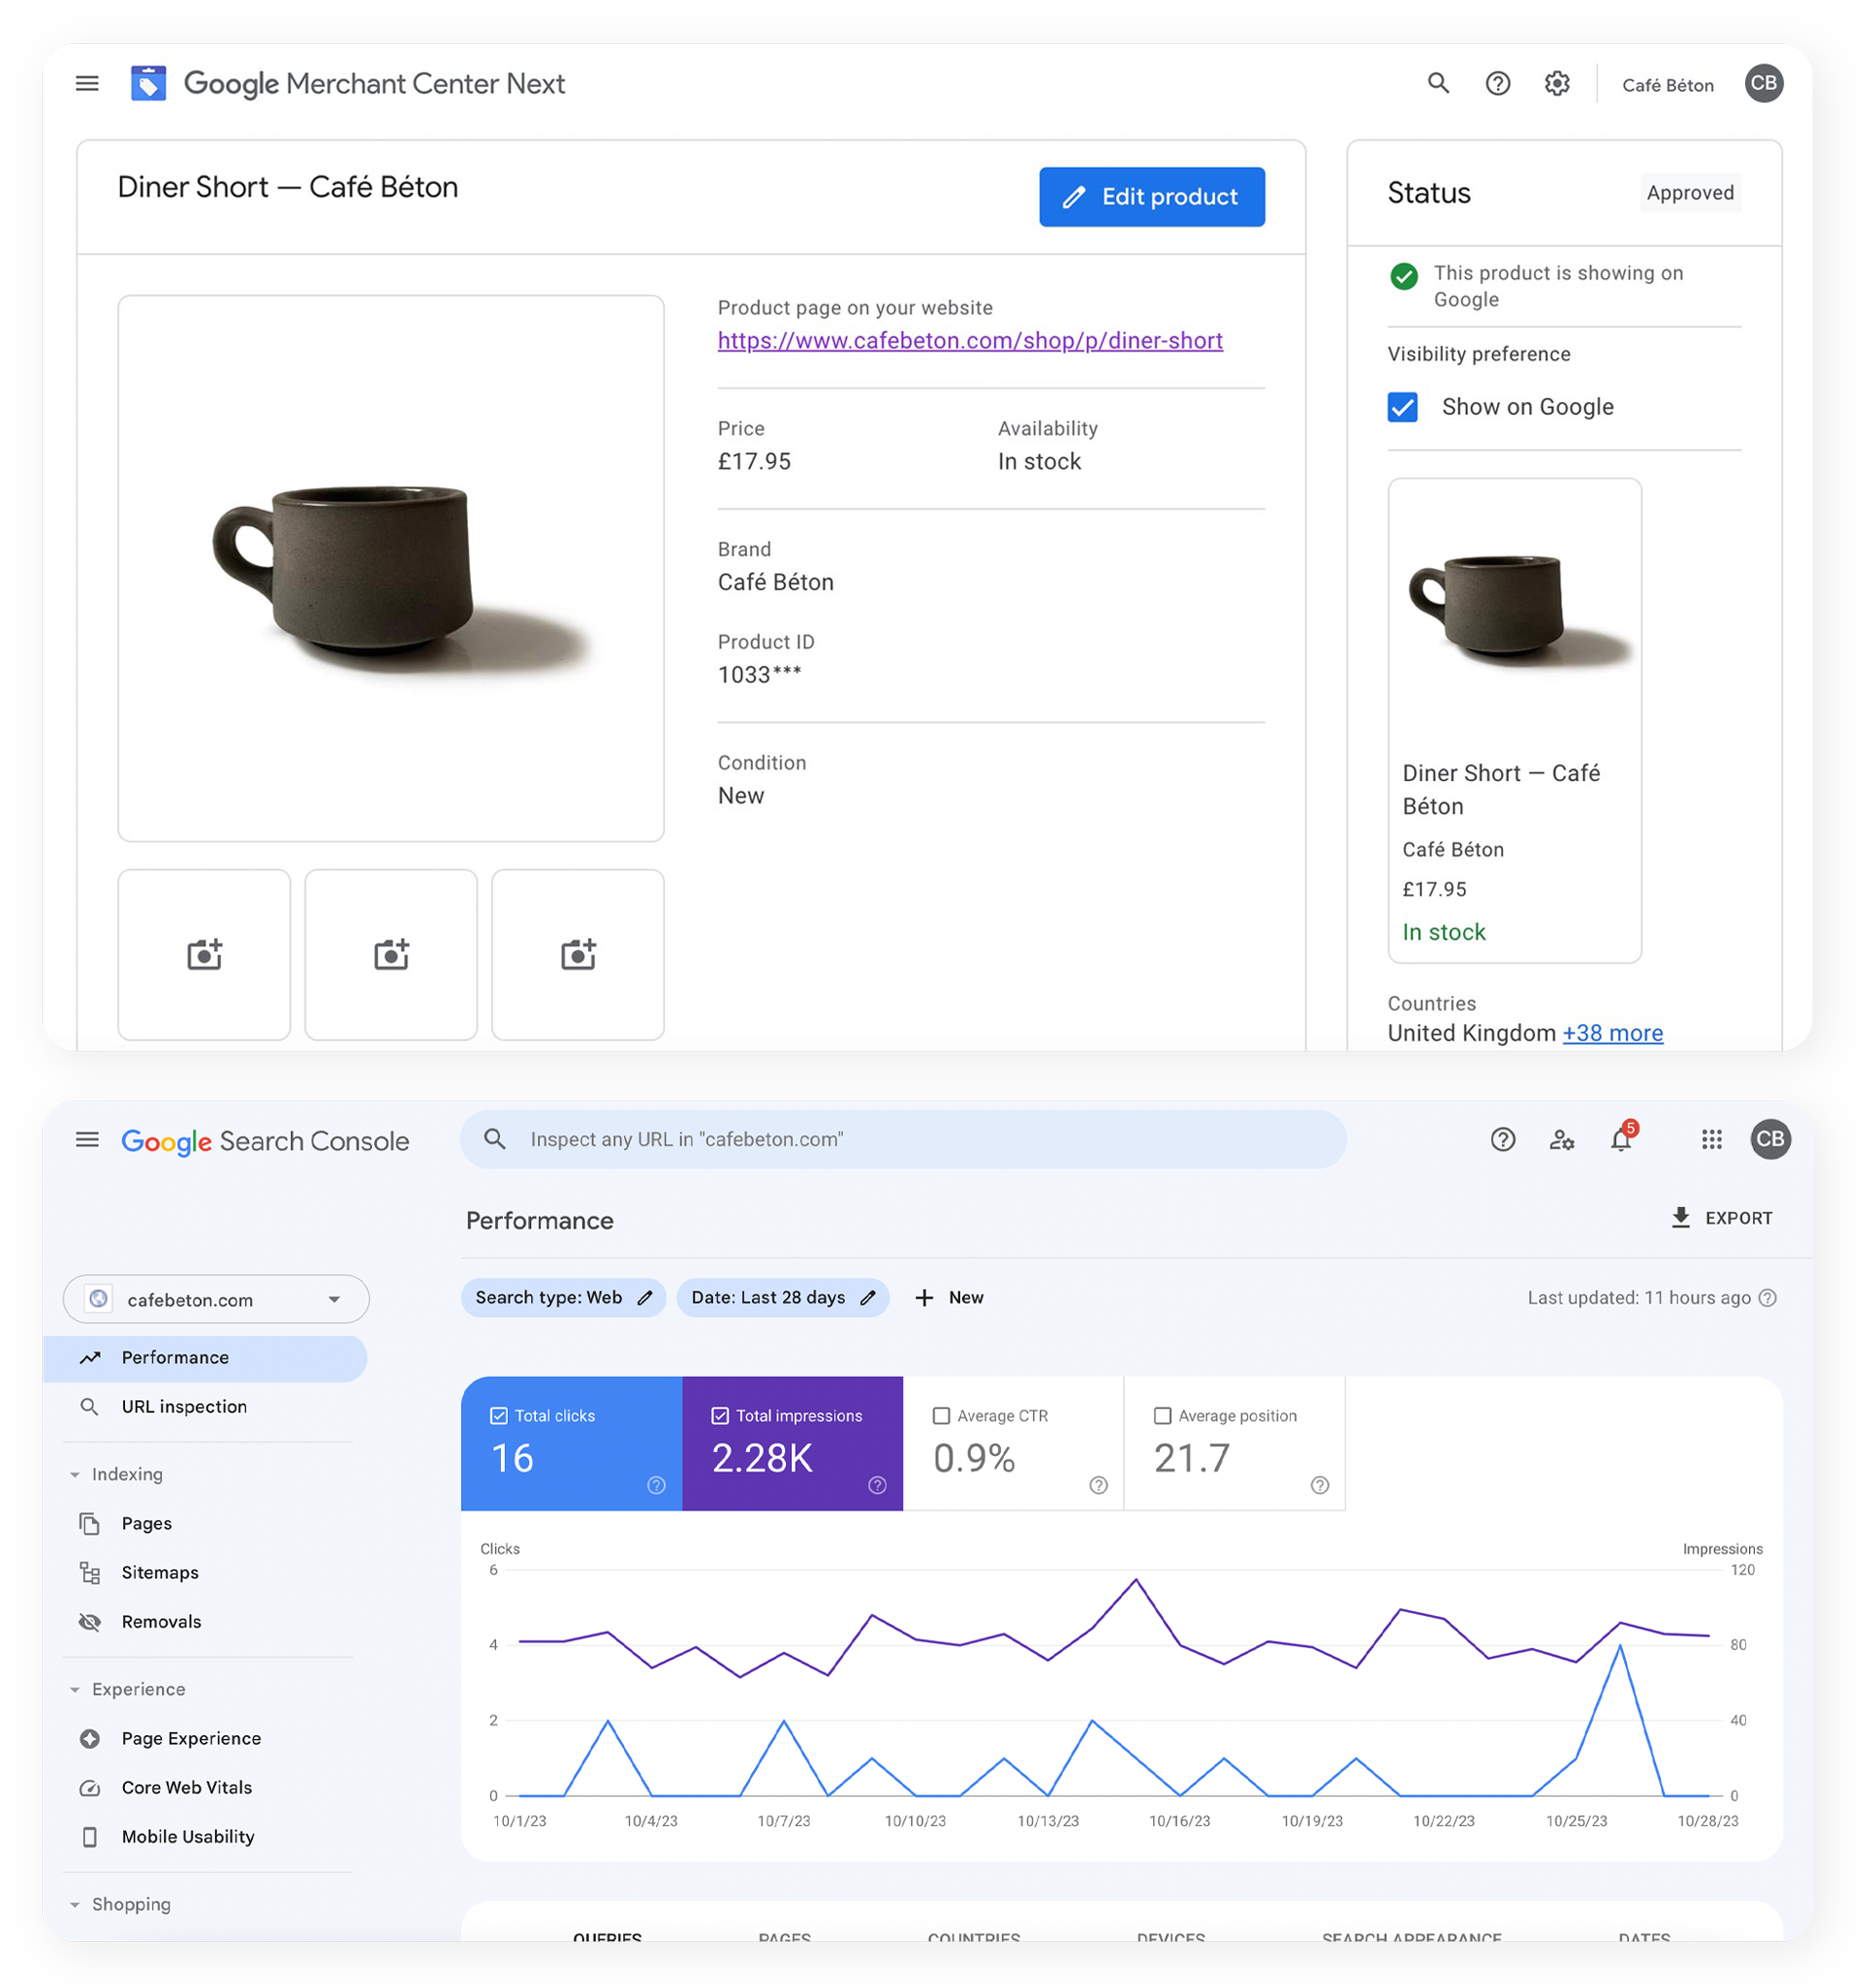Image resolution: width=1875 pixels, height=1988 pixels.
Task: Click Last updated info help icon
Action: click(x=1767, y=1297)
